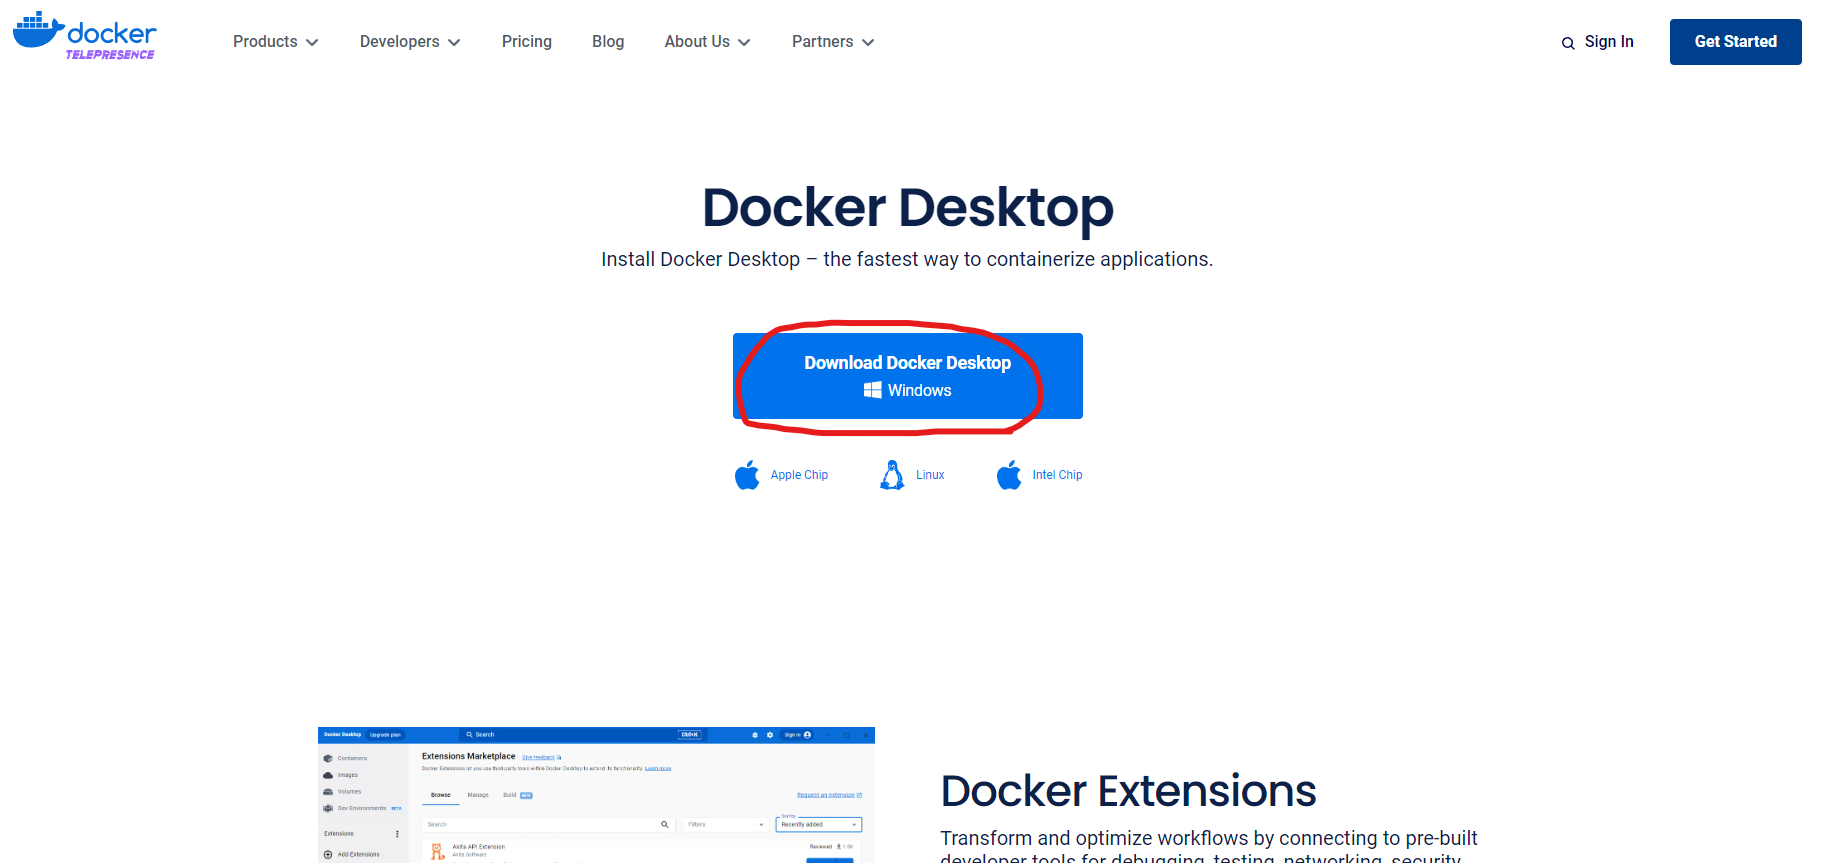Click the 'Install Docker Desktop' subtitle text
The width and height of the screenshot is (1838, 863).
point(907,260)
